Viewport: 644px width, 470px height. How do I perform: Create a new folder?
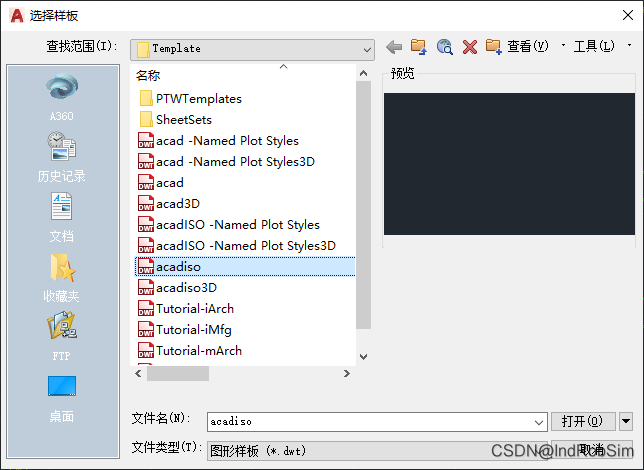493,47
